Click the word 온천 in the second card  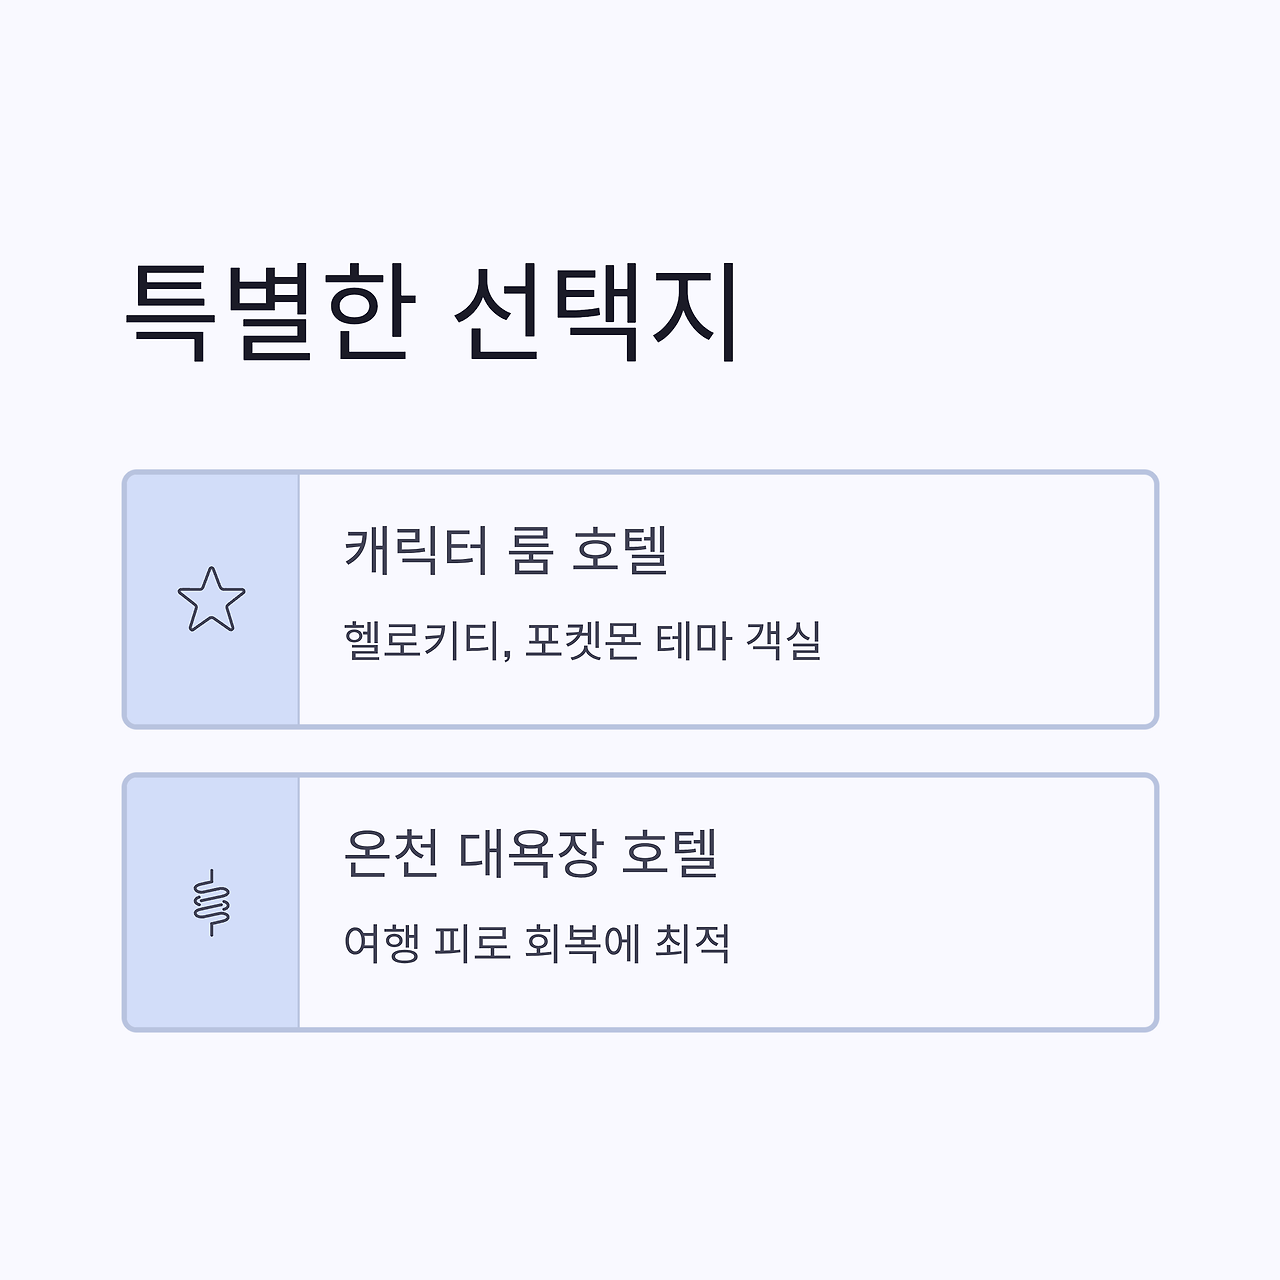click(391, 853)
